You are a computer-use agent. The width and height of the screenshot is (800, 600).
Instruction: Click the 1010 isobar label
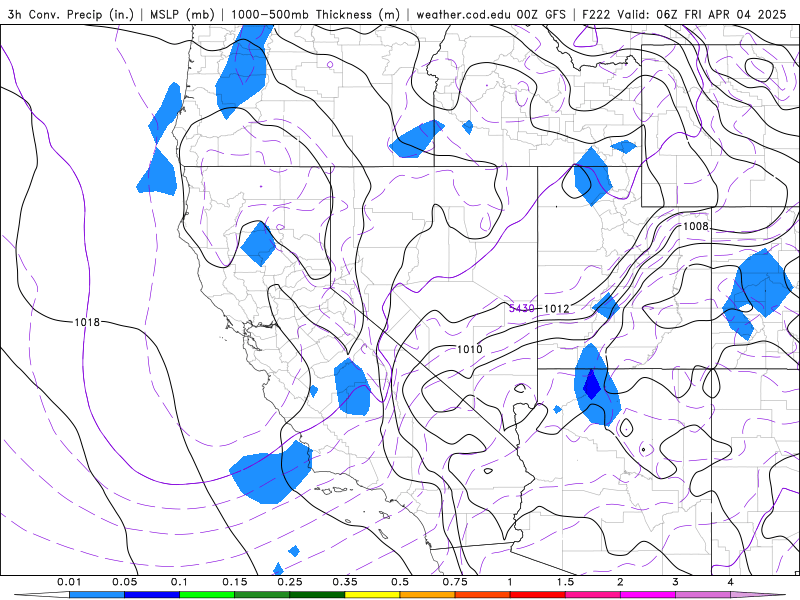point(469,349)
